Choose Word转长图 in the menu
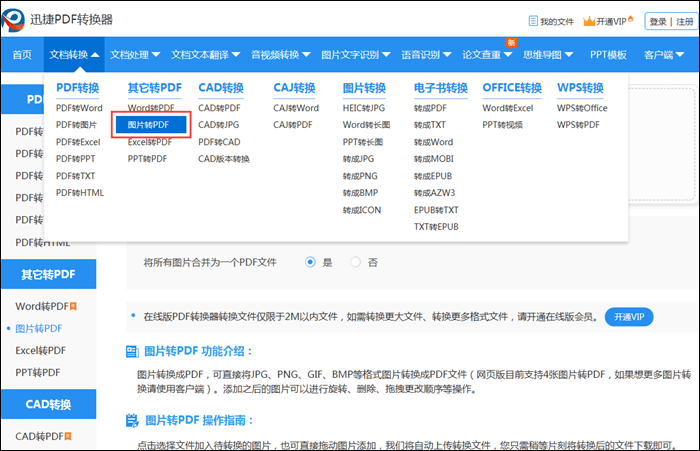 (367, 125)
